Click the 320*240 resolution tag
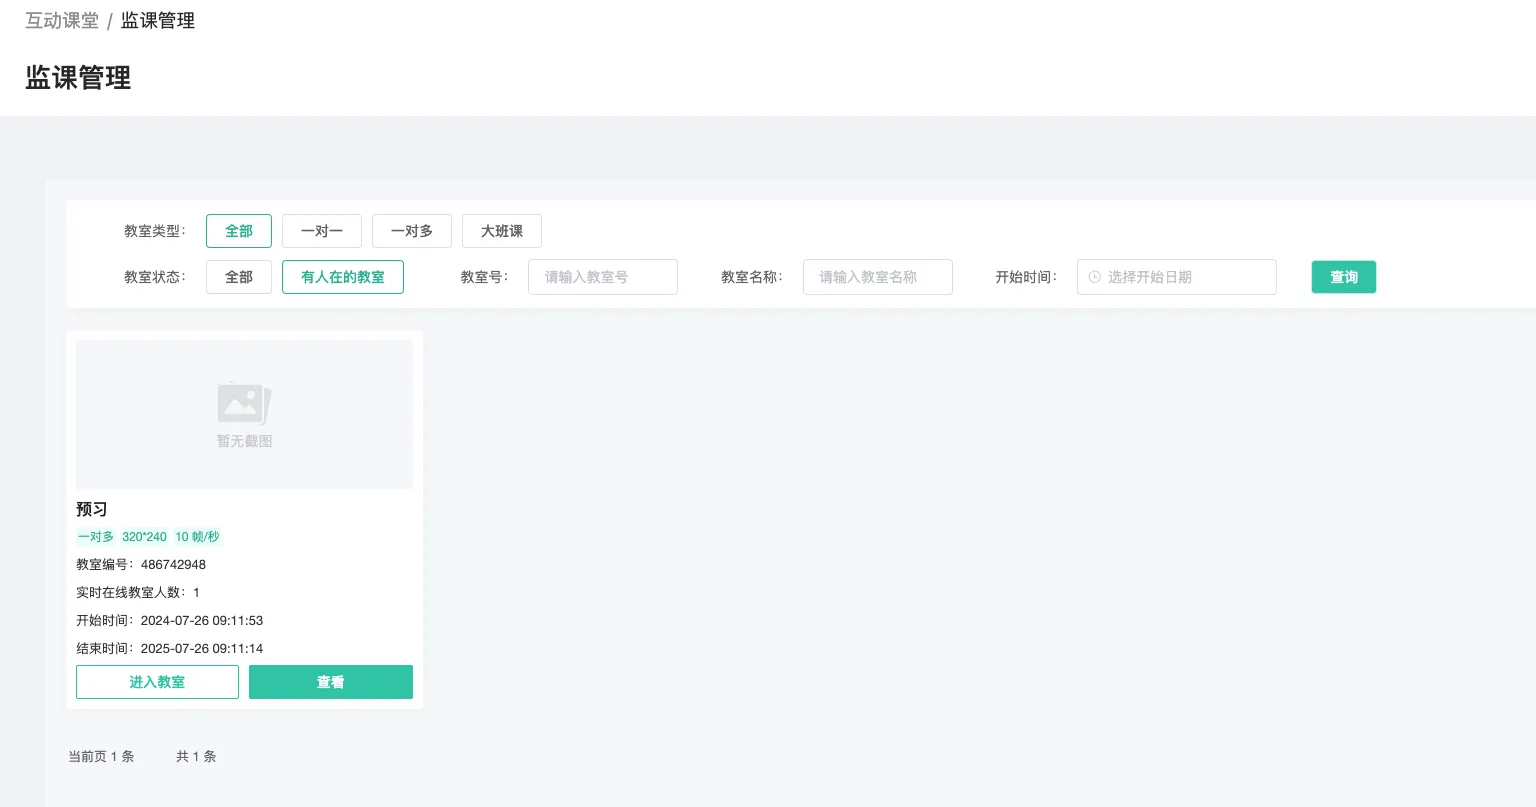Image resolution: width=1536 pixels, height=807 pixels. click(x=144, y=537)
